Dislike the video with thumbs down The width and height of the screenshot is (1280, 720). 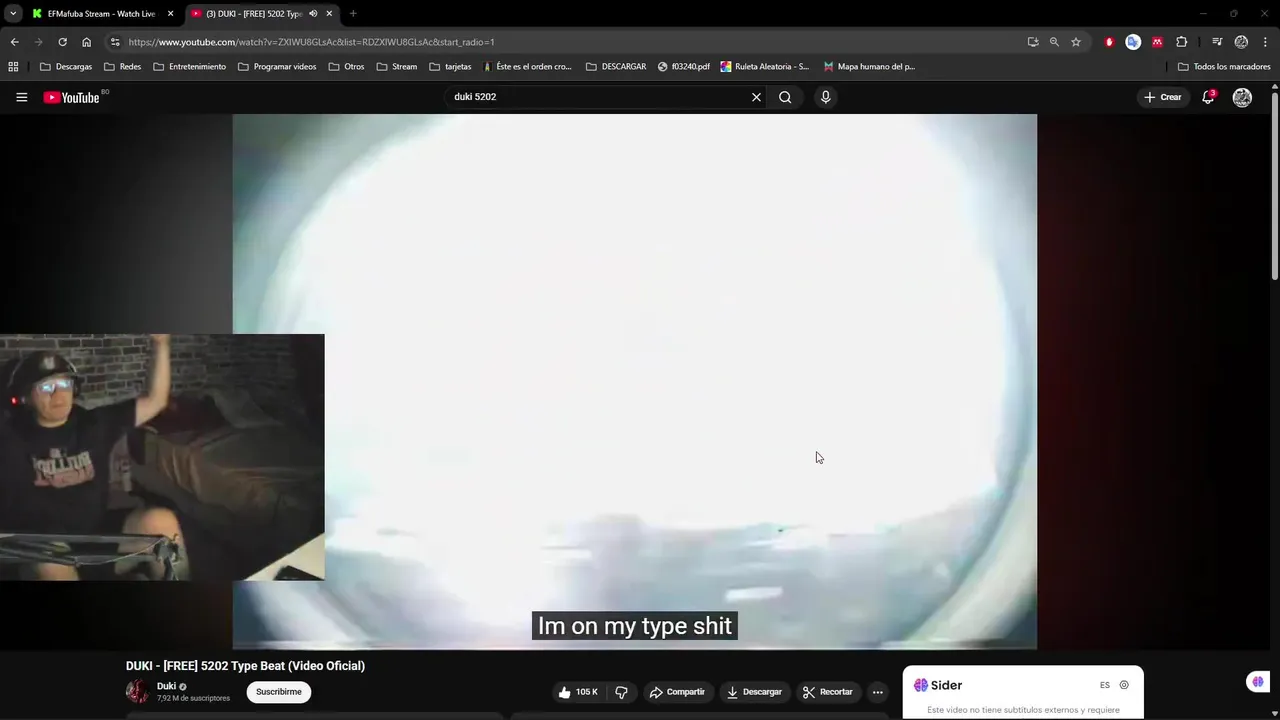tap(621, 692)
